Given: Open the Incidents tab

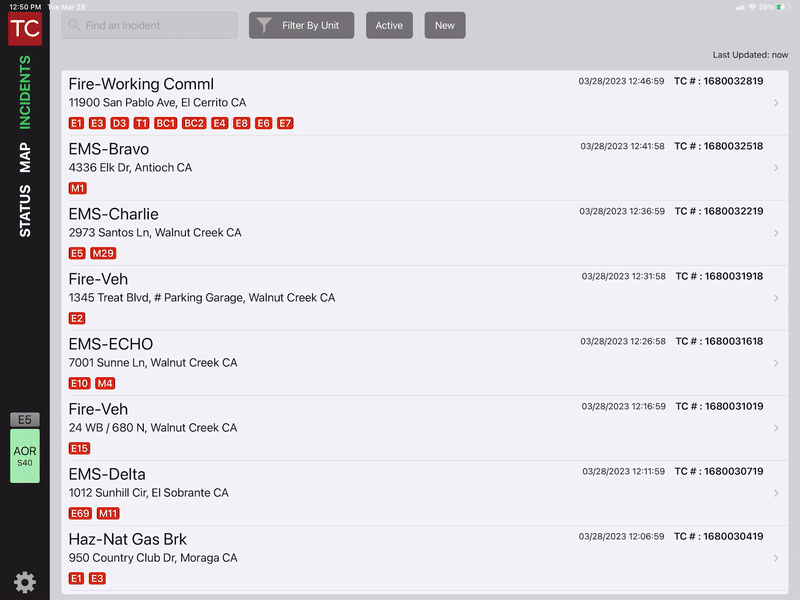Looking at the screenshot, I should tap(25, 93).
